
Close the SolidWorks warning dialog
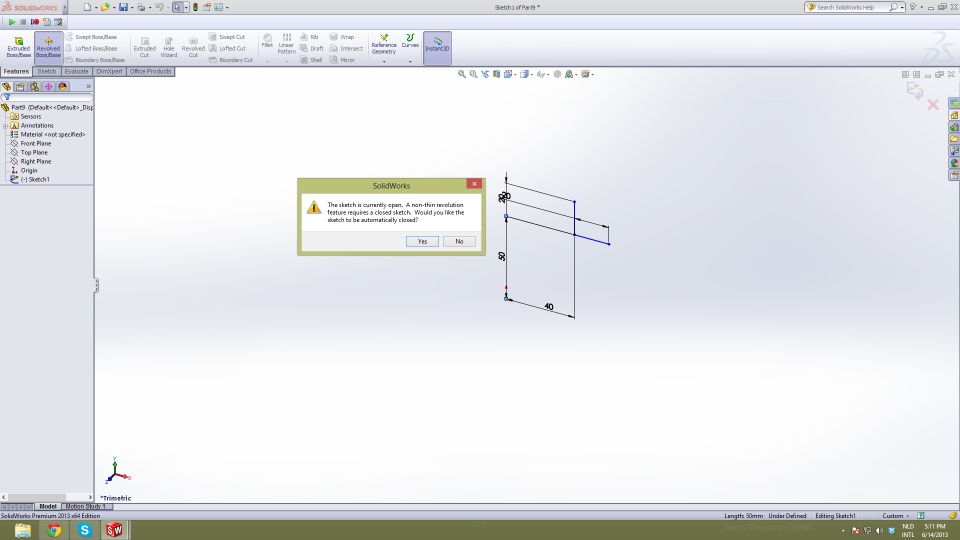(474, 184)
